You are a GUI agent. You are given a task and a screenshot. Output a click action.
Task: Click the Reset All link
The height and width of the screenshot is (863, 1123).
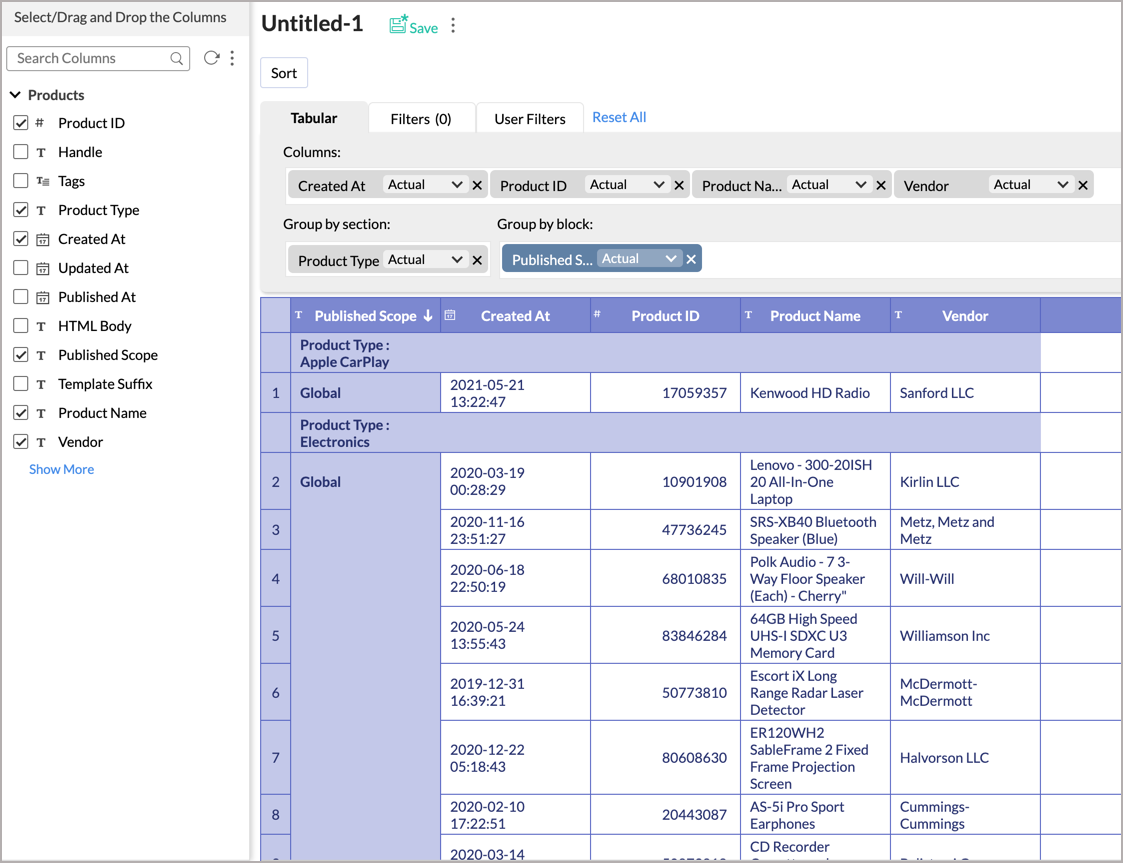tap(619, 117)
